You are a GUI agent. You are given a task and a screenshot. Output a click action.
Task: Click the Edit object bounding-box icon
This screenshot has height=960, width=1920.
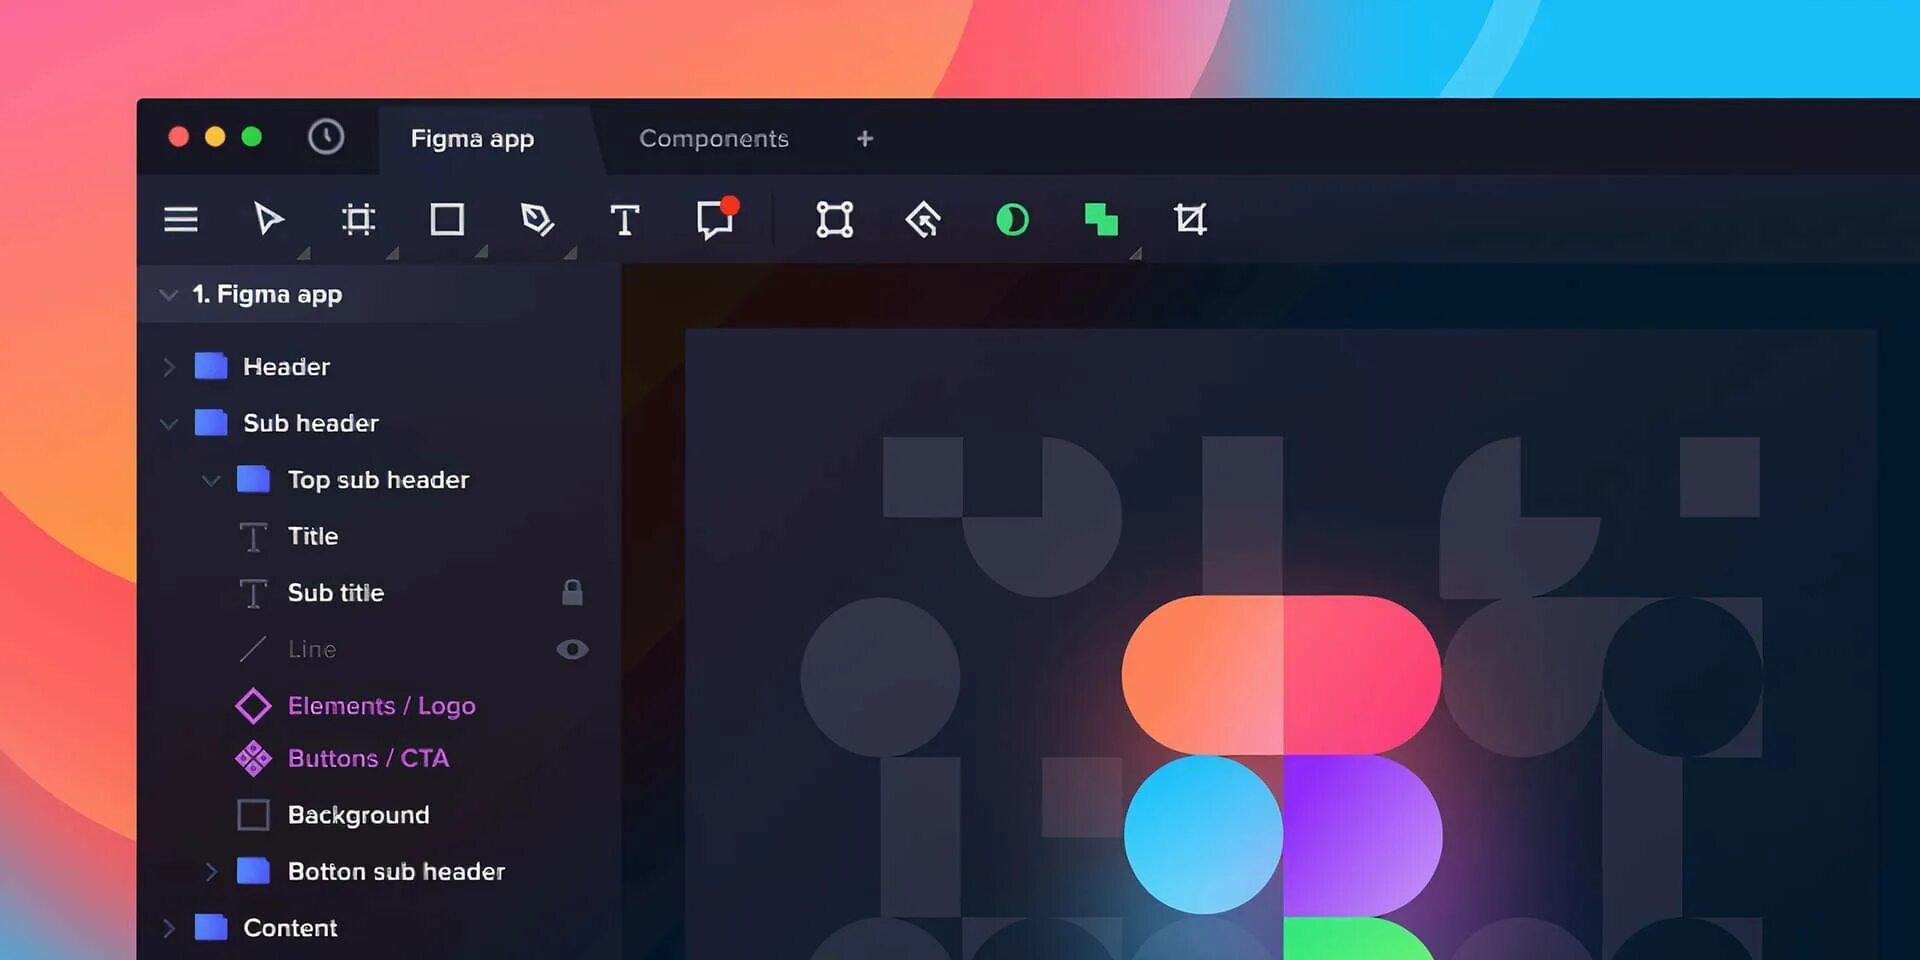coord(834,219)
